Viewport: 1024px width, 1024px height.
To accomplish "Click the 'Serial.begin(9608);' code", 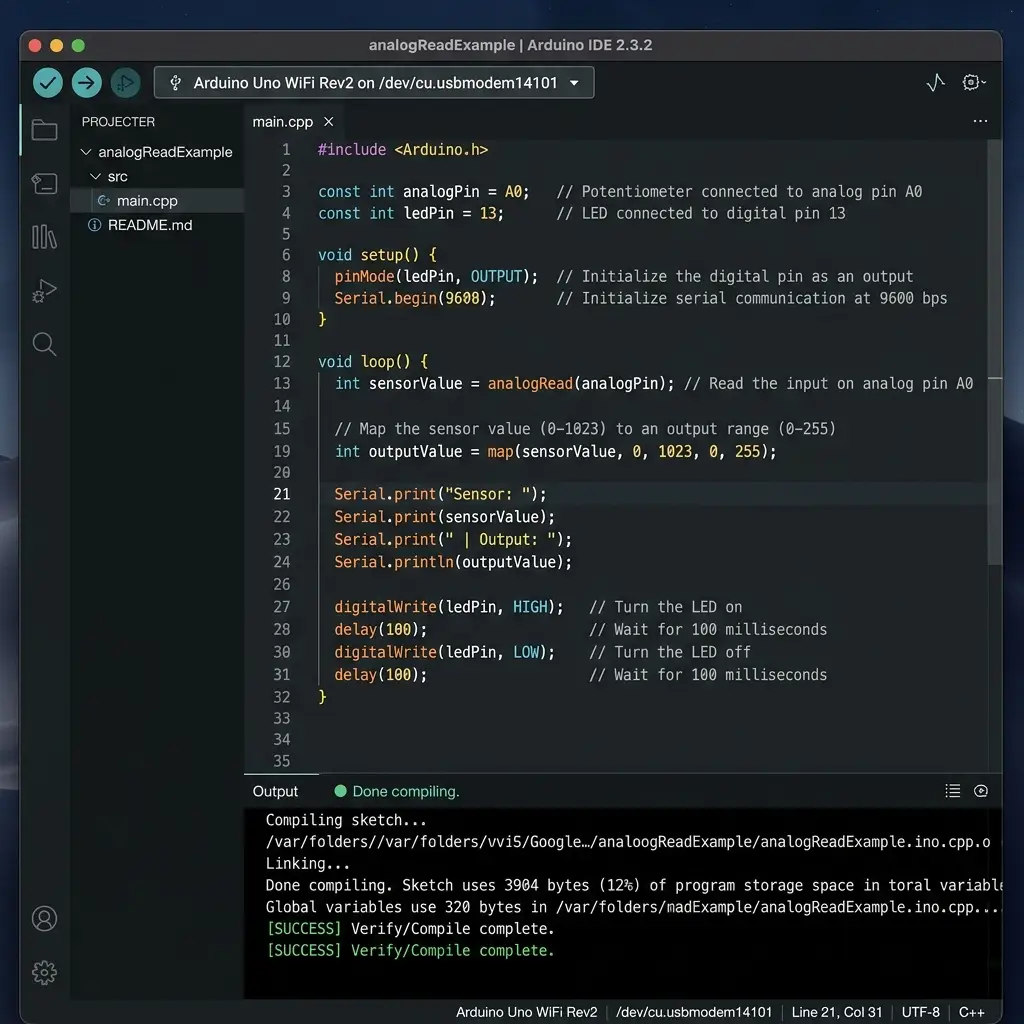I will (415, 298).
